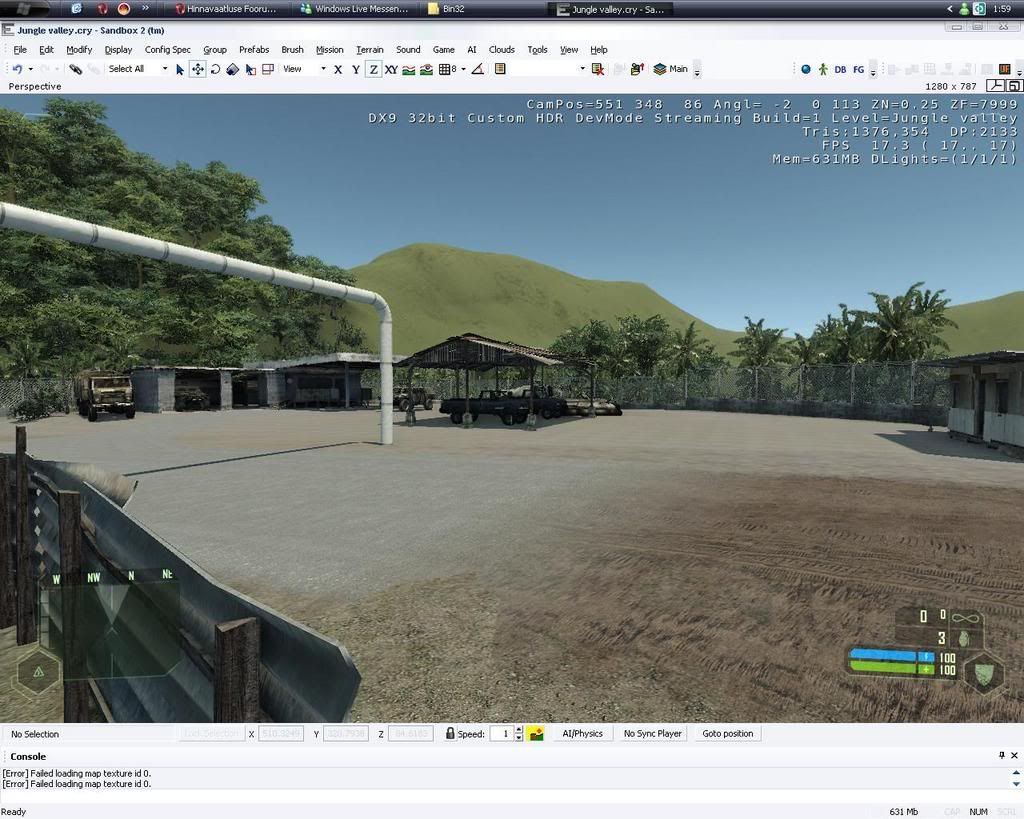The width and height of the screenshot is (1024, 819).
Task: Click the viewport maximize icon
Action: click(x=1014, y=86)
